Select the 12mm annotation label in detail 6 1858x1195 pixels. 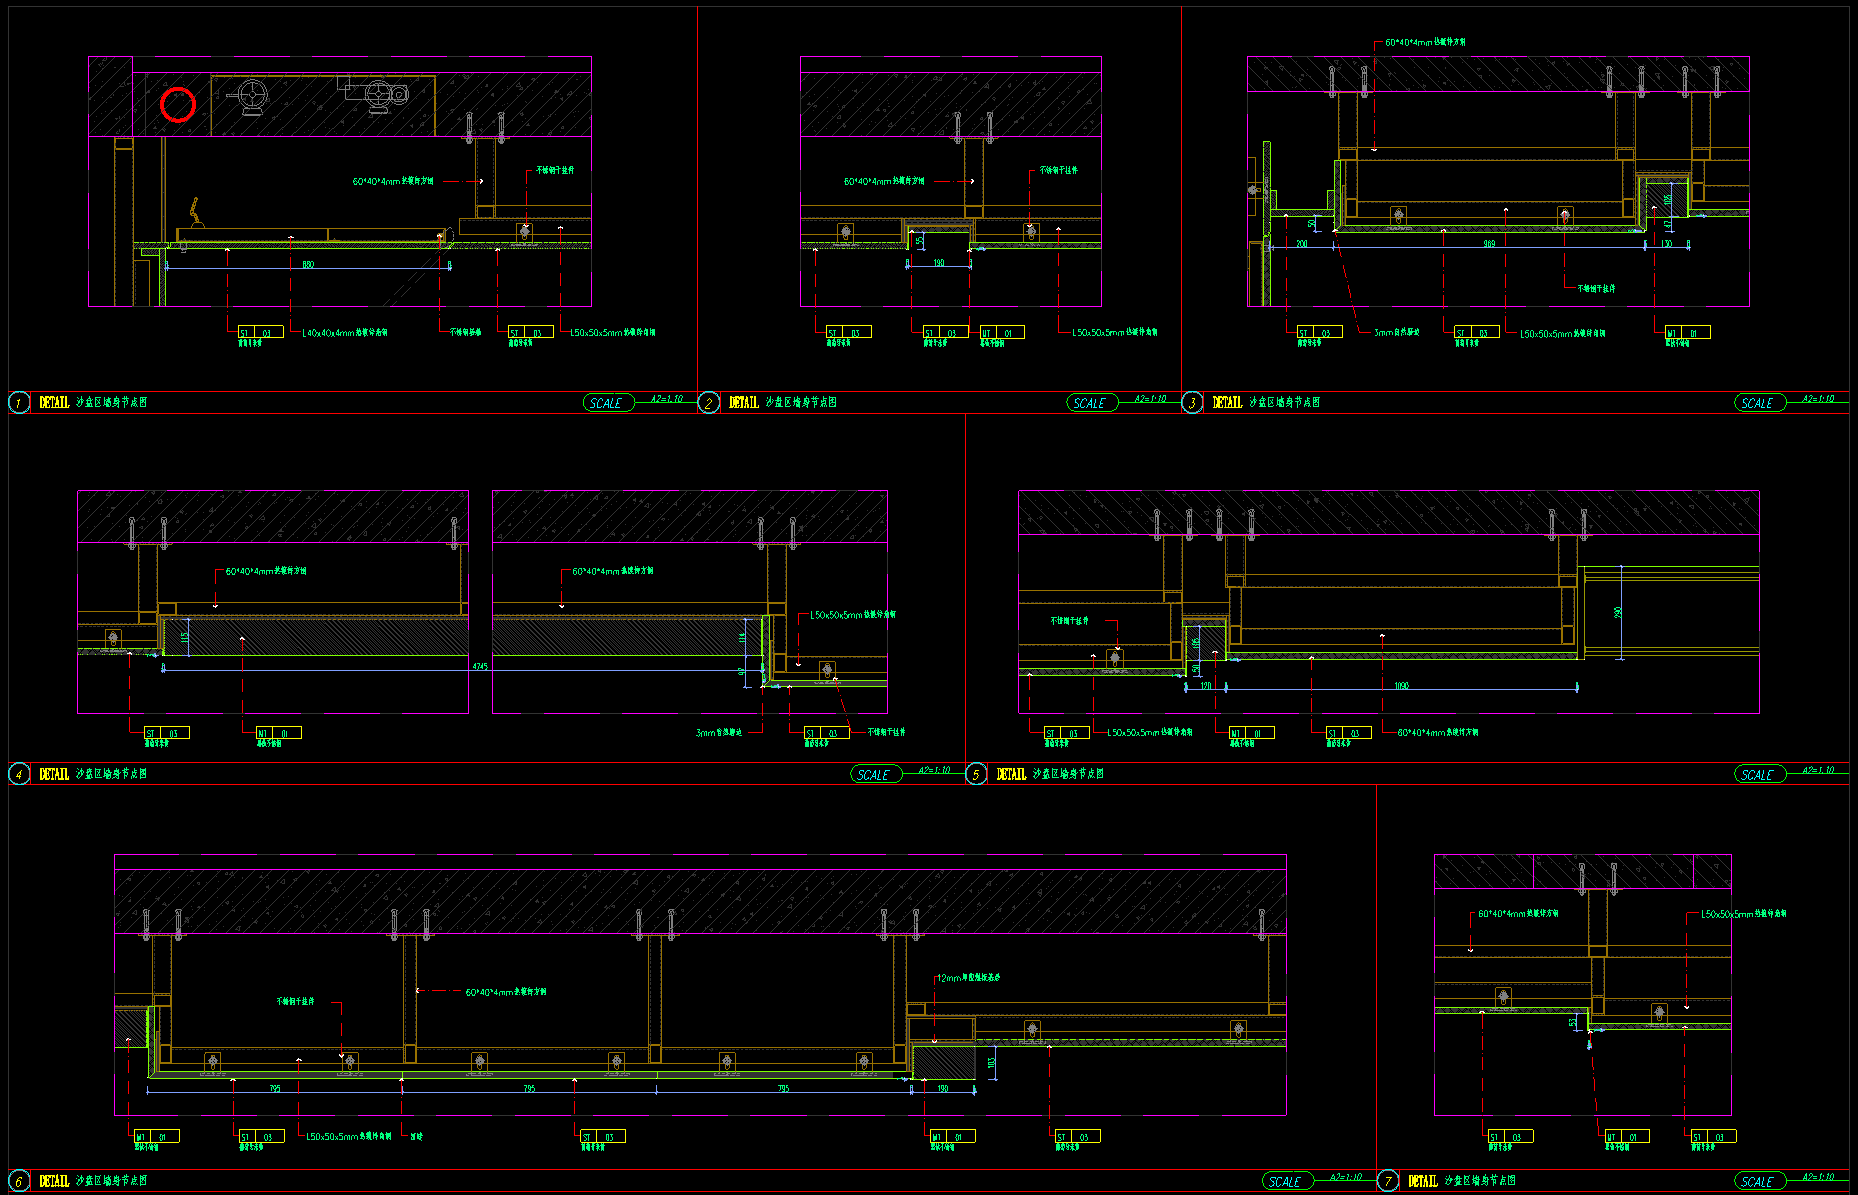tap(968, 977)
